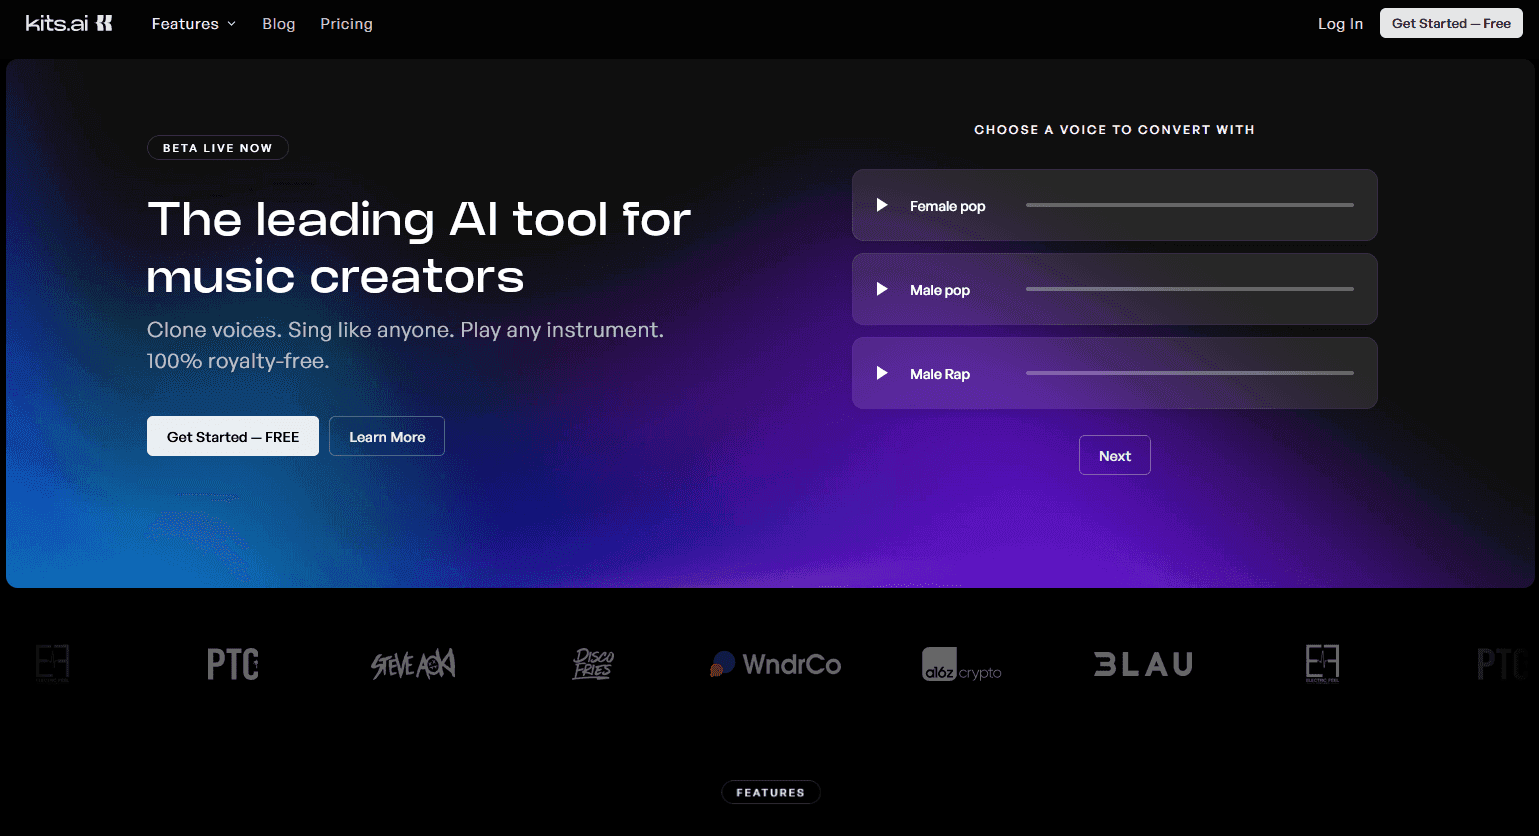The width and height of the screenshot is (1539, 836).
Task: Click 'CHOOSE A VOICE TO CONVERT WITH' heading
Action: coord(1114,130)
